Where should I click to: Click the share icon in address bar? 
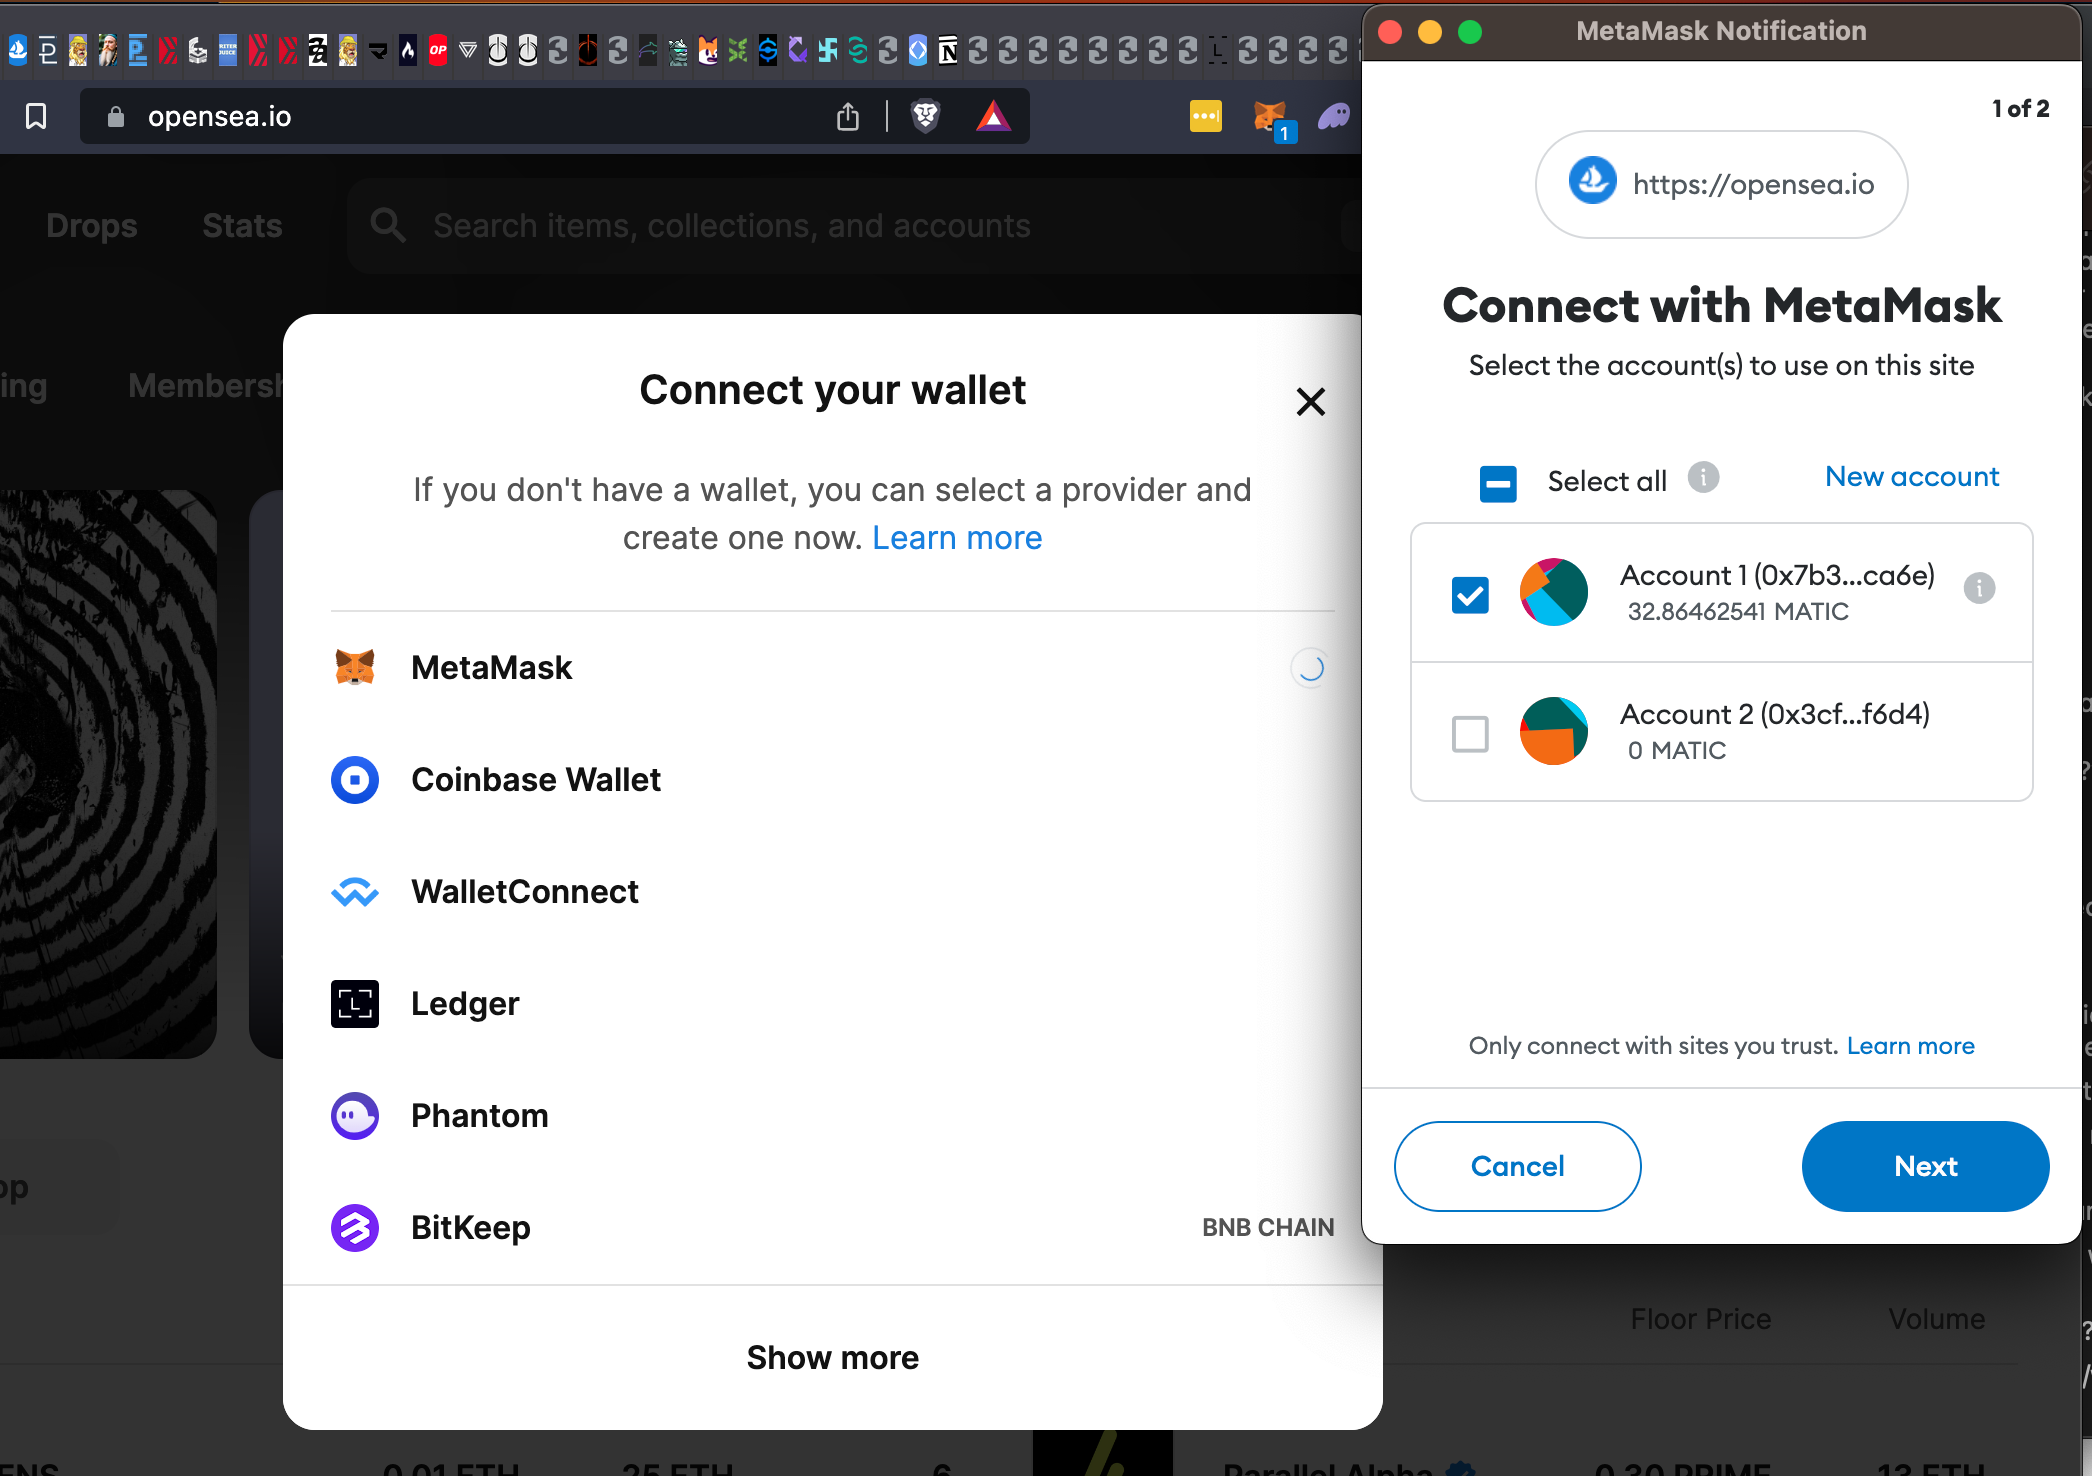pyautogui.click(x=848, y=116)
